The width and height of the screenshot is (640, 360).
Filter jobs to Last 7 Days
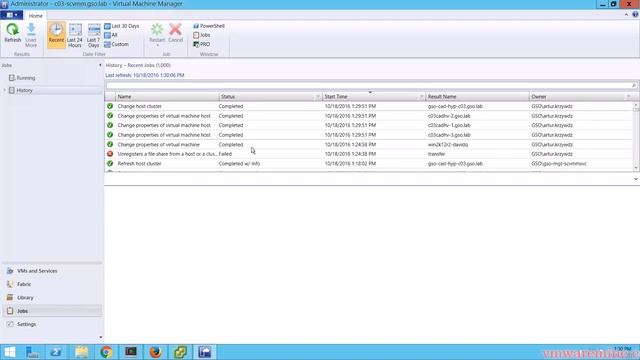pyautogui.click(x=93, y=36)
